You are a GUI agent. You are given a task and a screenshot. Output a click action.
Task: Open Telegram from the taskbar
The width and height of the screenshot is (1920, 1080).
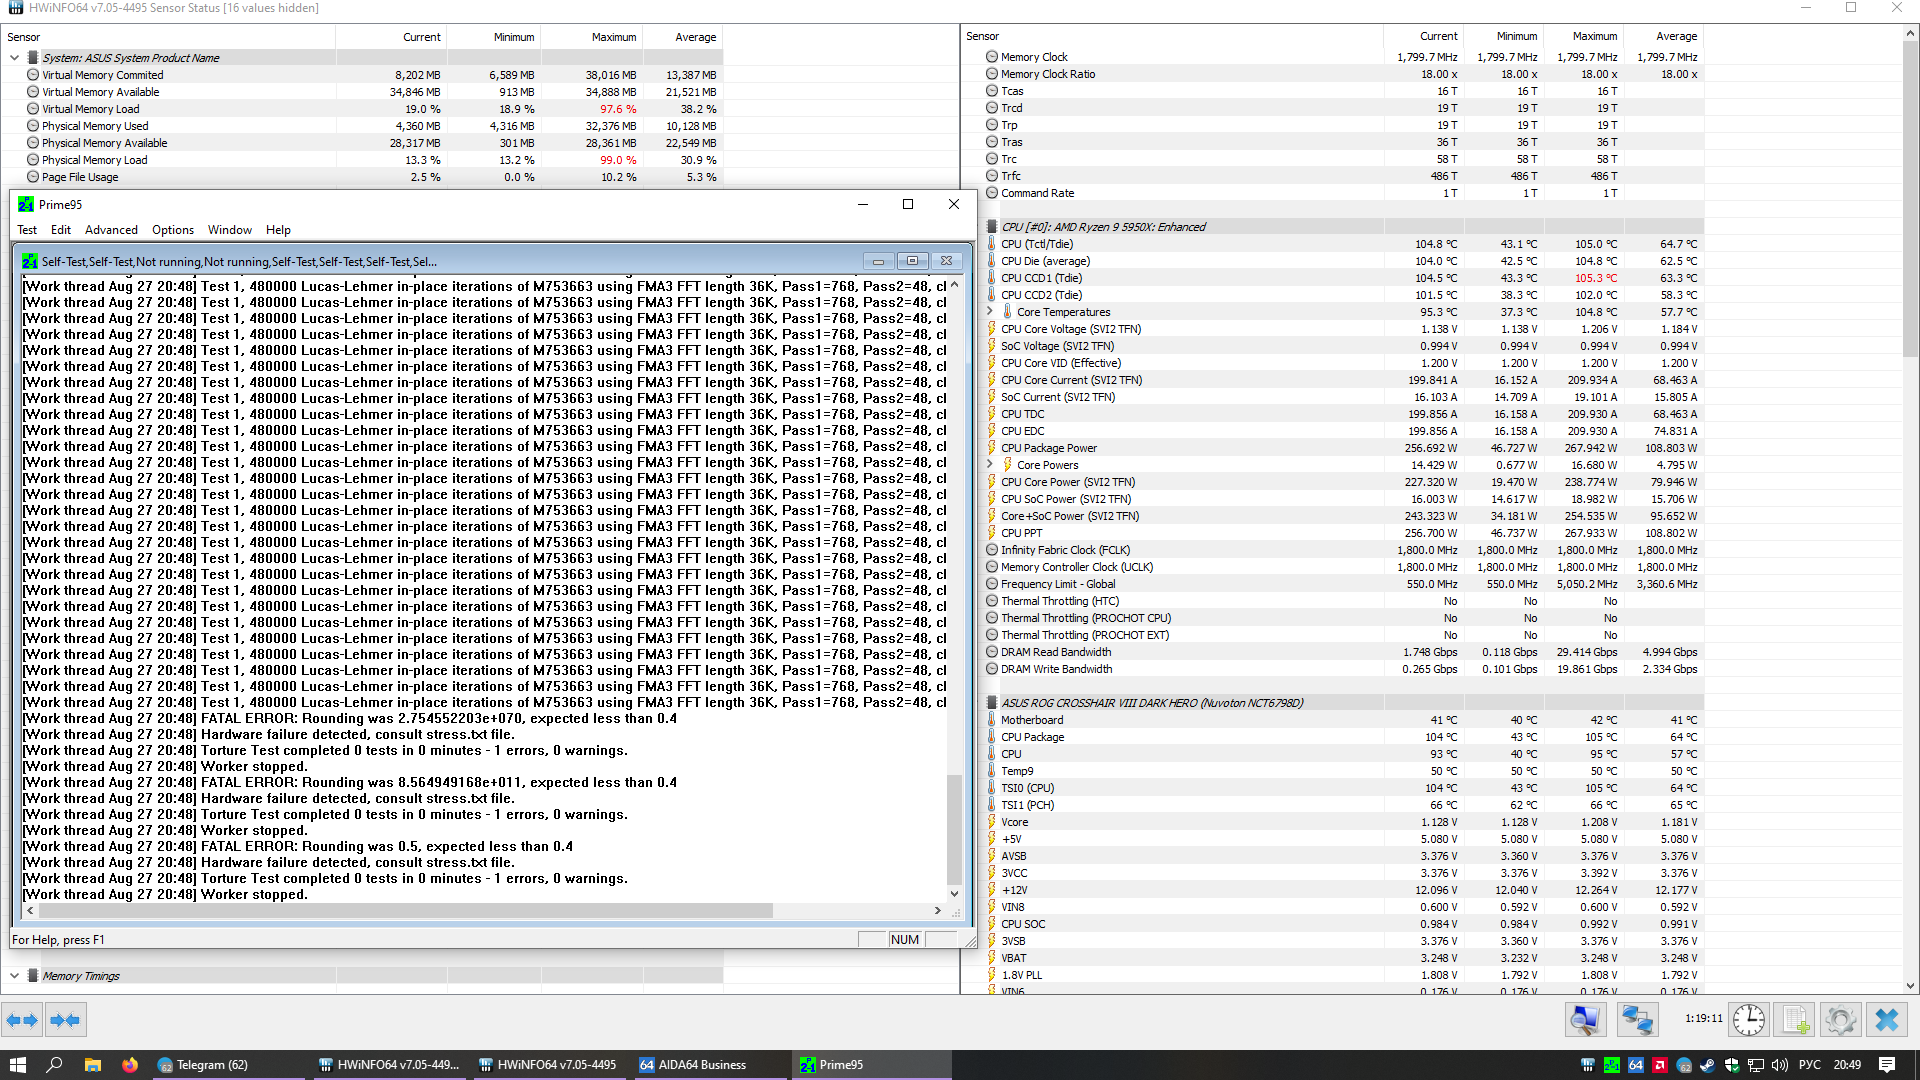(203, 1065)
